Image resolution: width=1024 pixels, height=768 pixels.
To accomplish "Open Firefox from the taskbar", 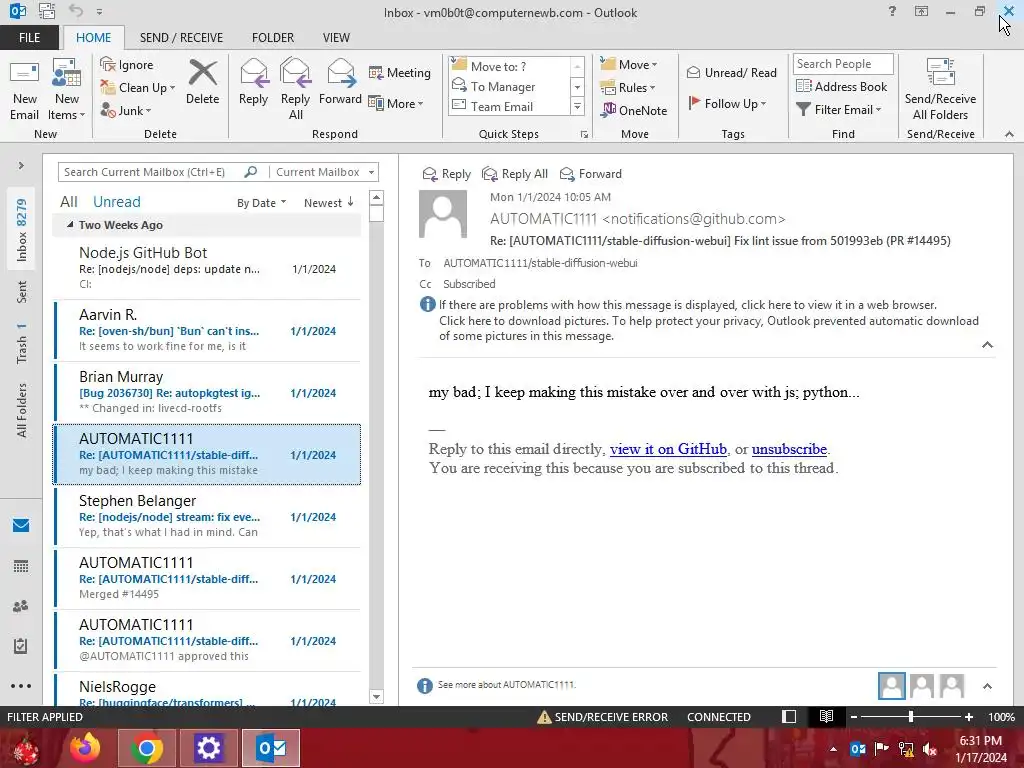I will click(85, 748).
